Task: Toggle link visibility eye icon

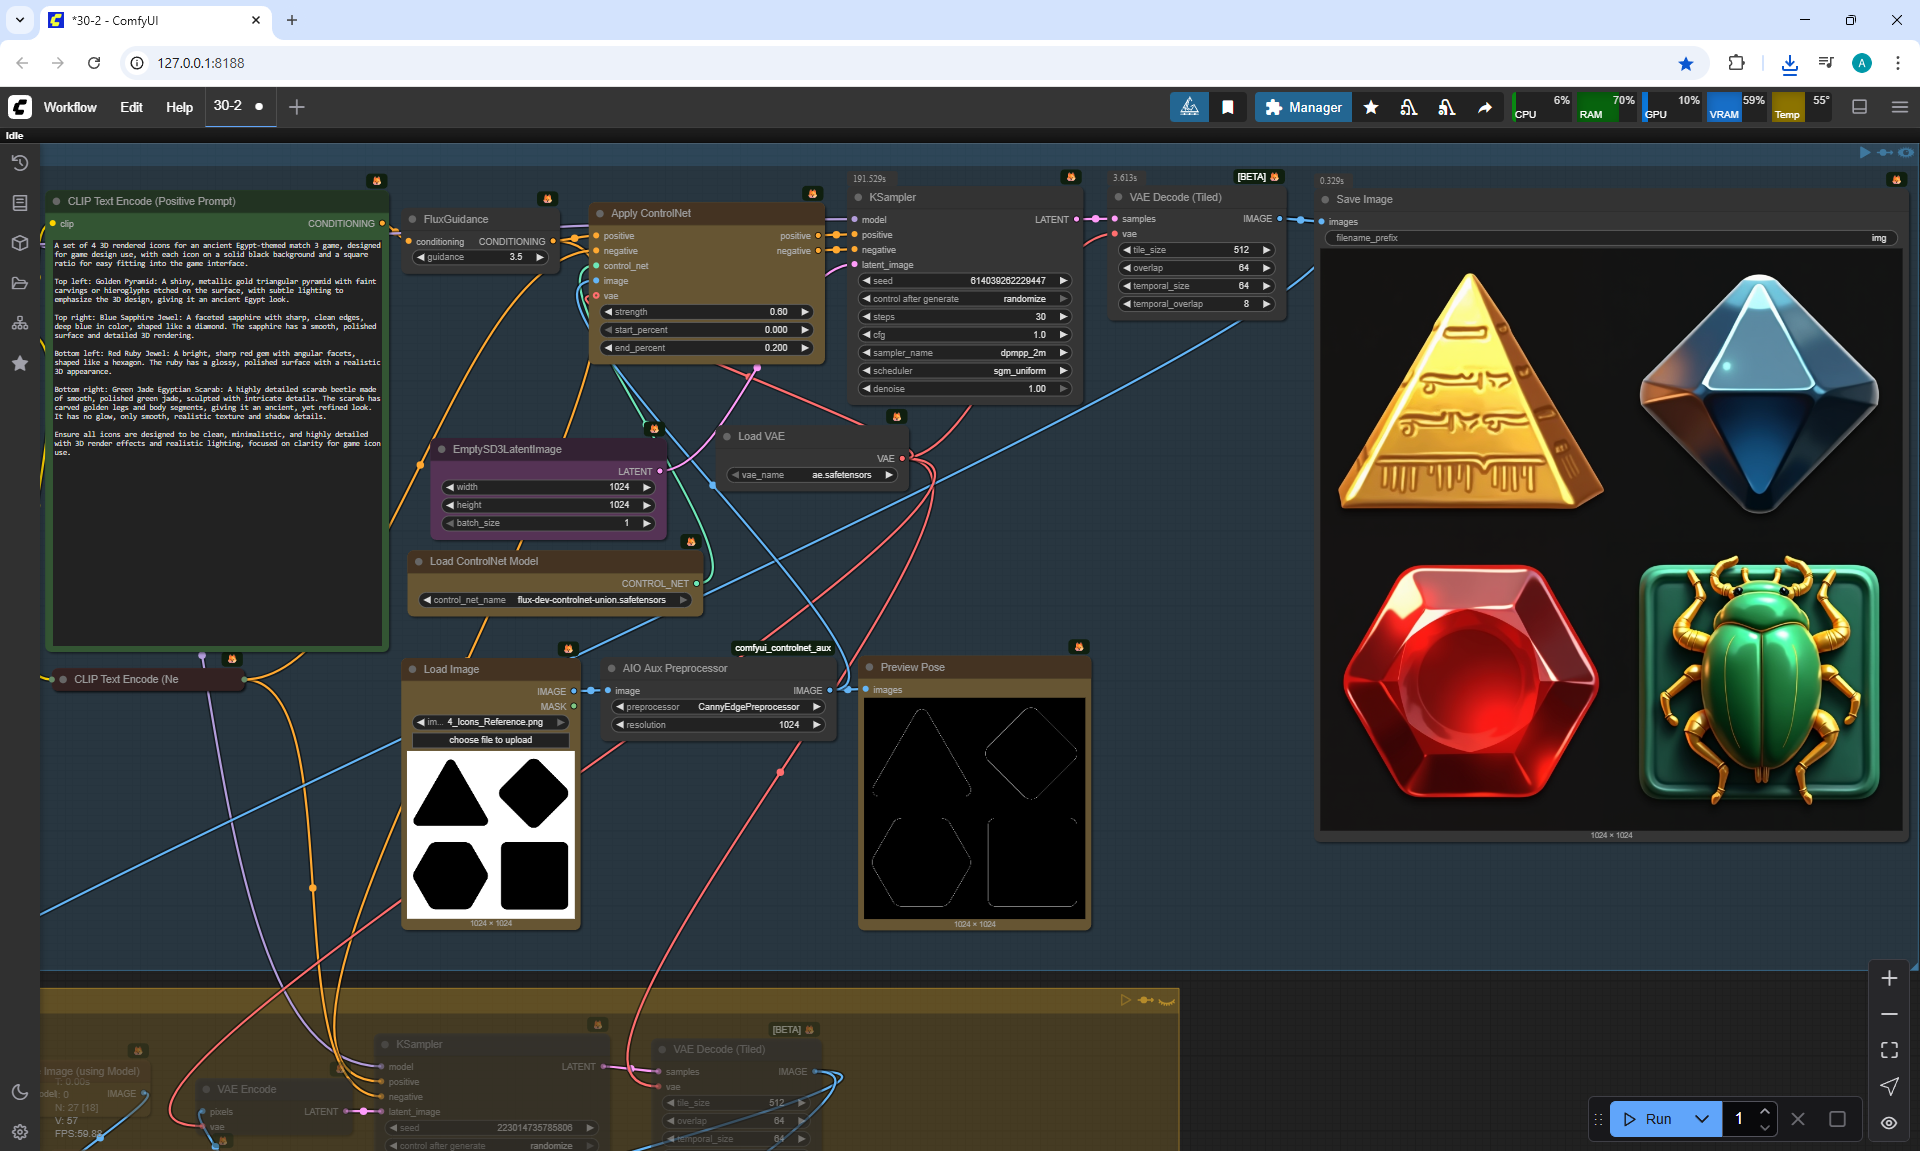Action: point(1889,1122)
